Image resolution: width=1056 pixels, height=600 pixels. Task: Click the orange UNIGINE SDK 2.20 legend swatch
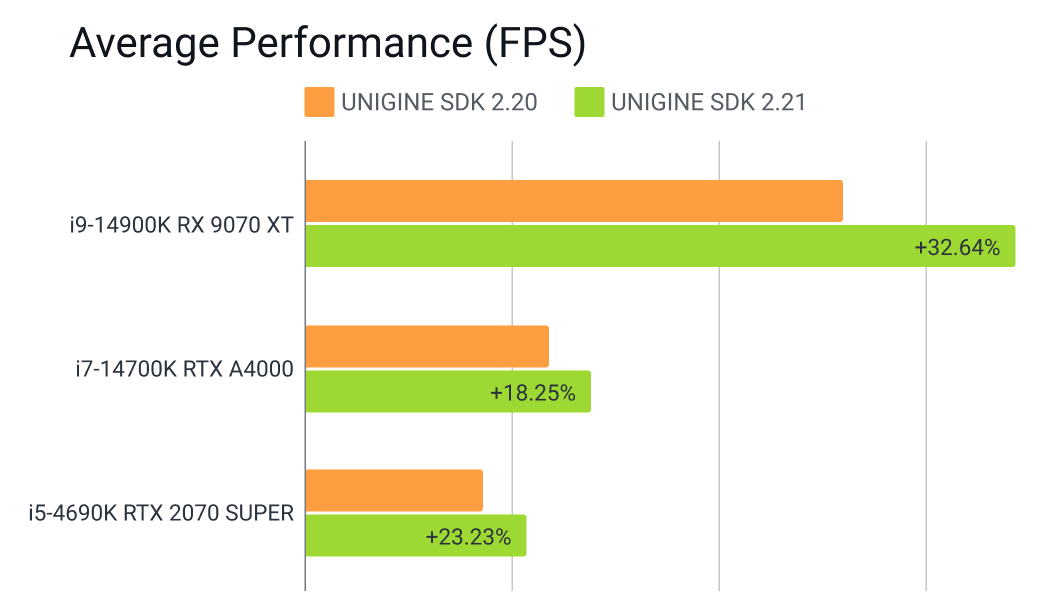pos(319,102)
